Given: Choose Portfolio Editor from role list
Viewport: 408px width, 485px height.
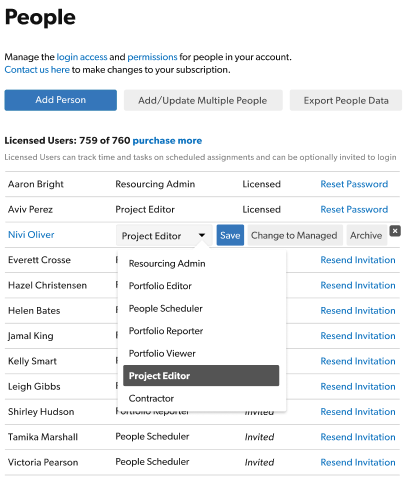Looking at the screenshot, I should coord(160,286).
